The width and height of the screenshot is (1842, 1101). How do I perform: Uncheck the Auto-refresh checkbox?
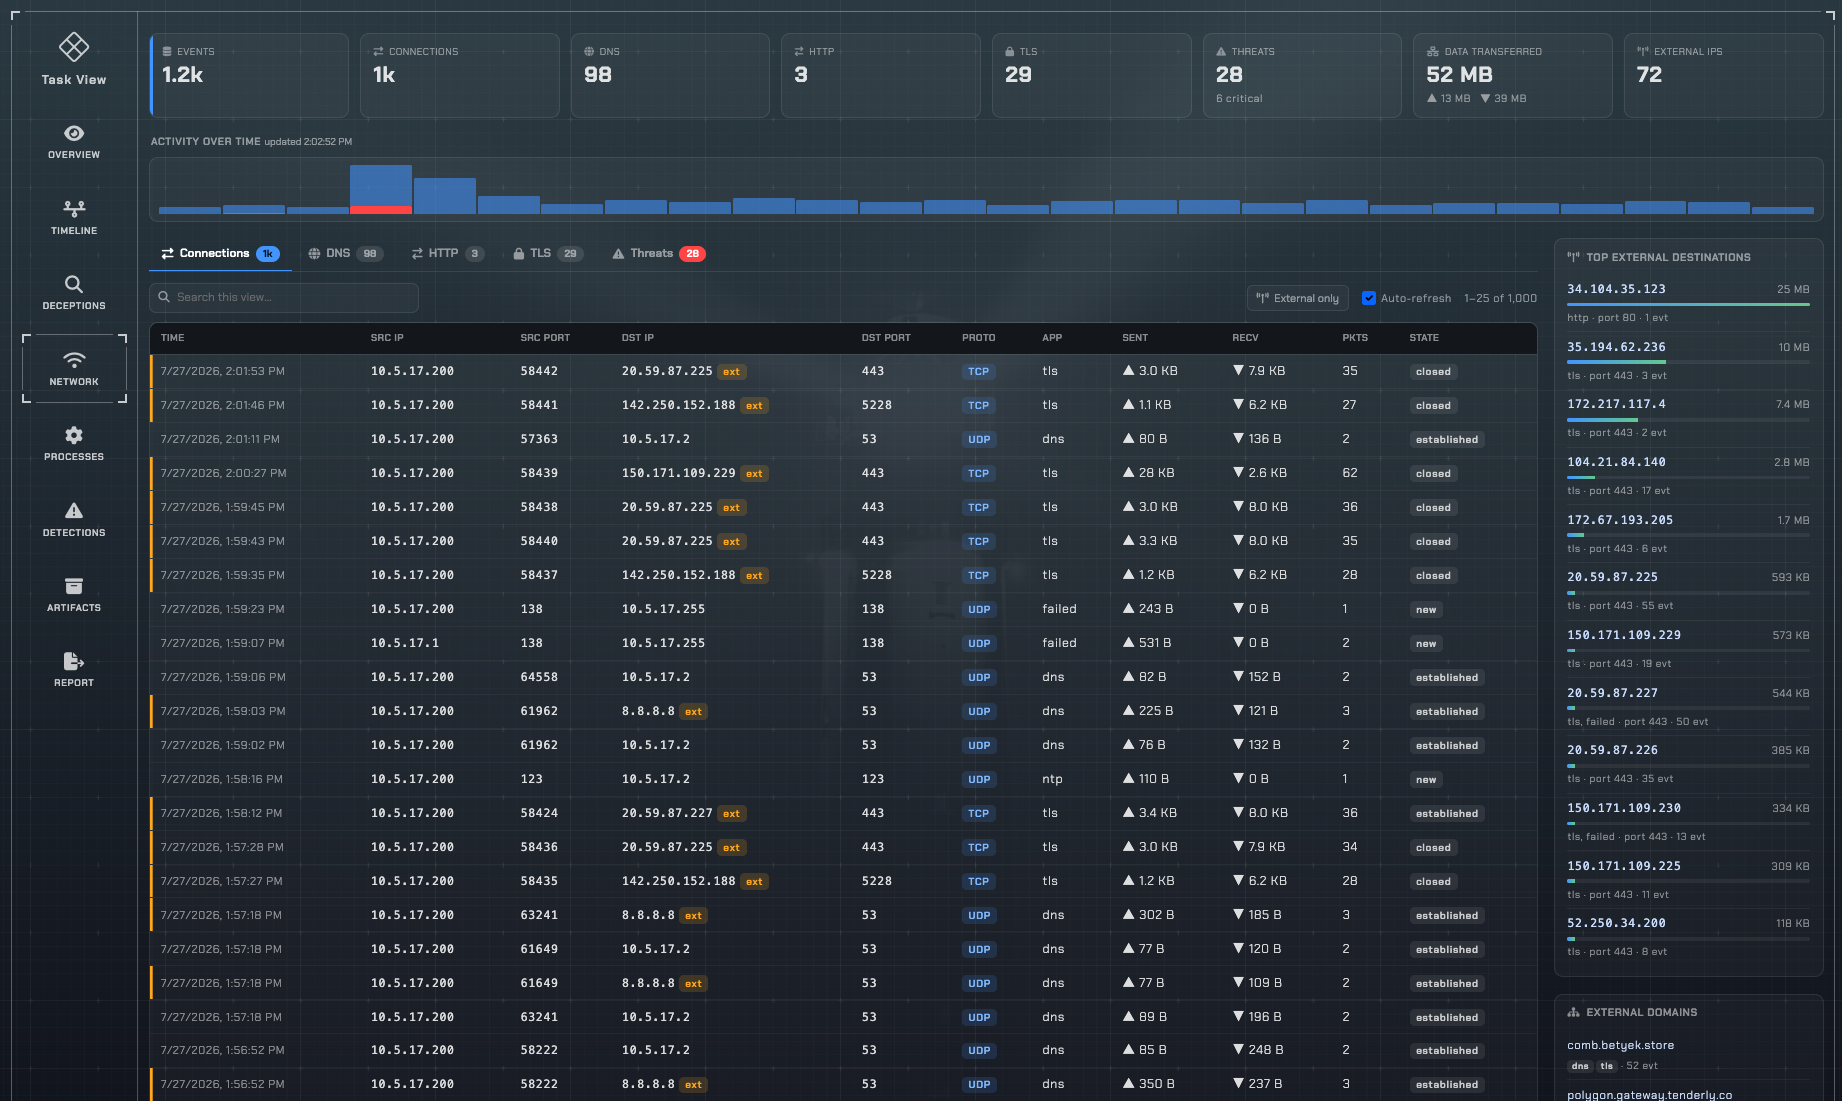click(1369, 298)
